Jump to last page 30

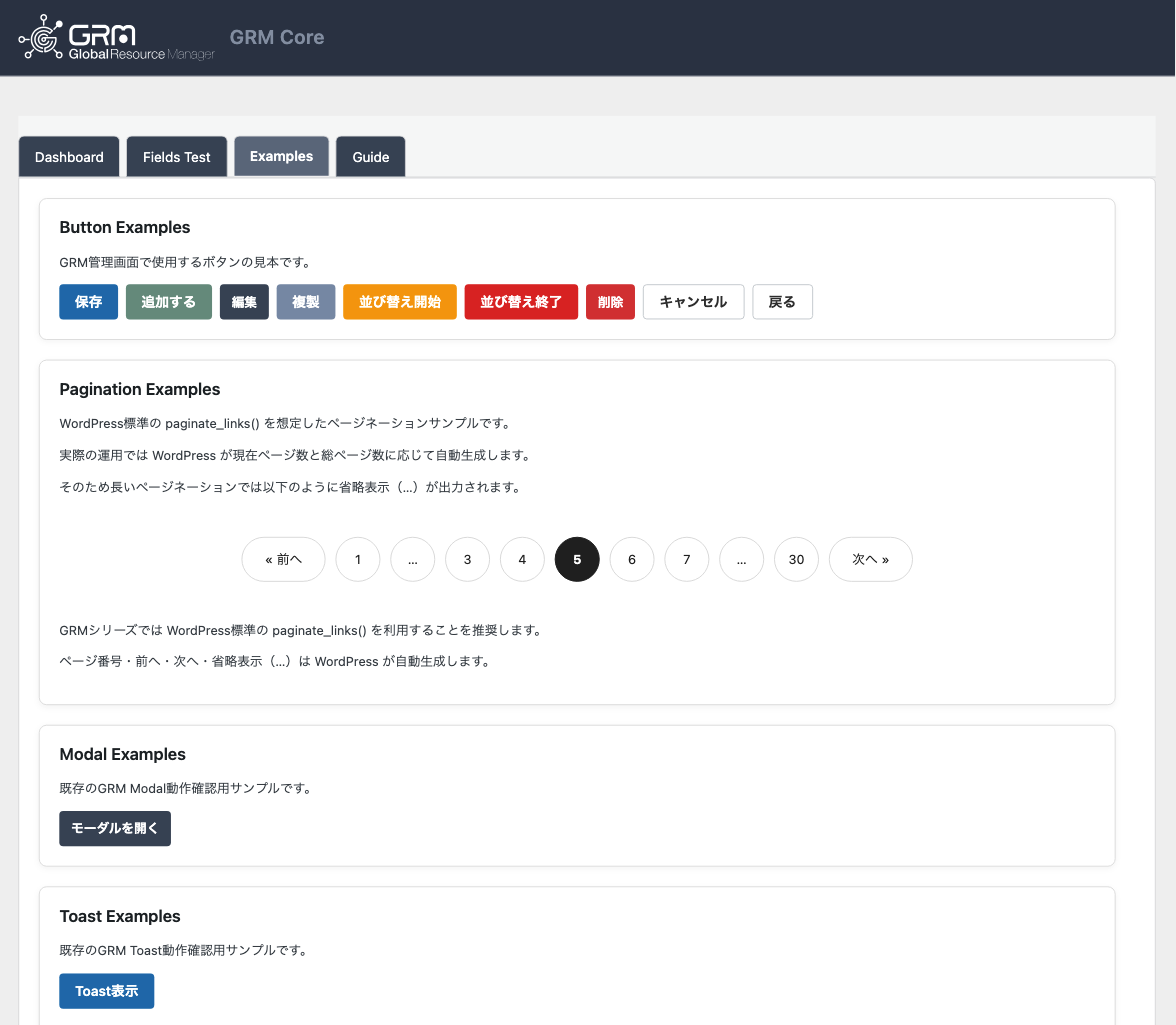796,559
